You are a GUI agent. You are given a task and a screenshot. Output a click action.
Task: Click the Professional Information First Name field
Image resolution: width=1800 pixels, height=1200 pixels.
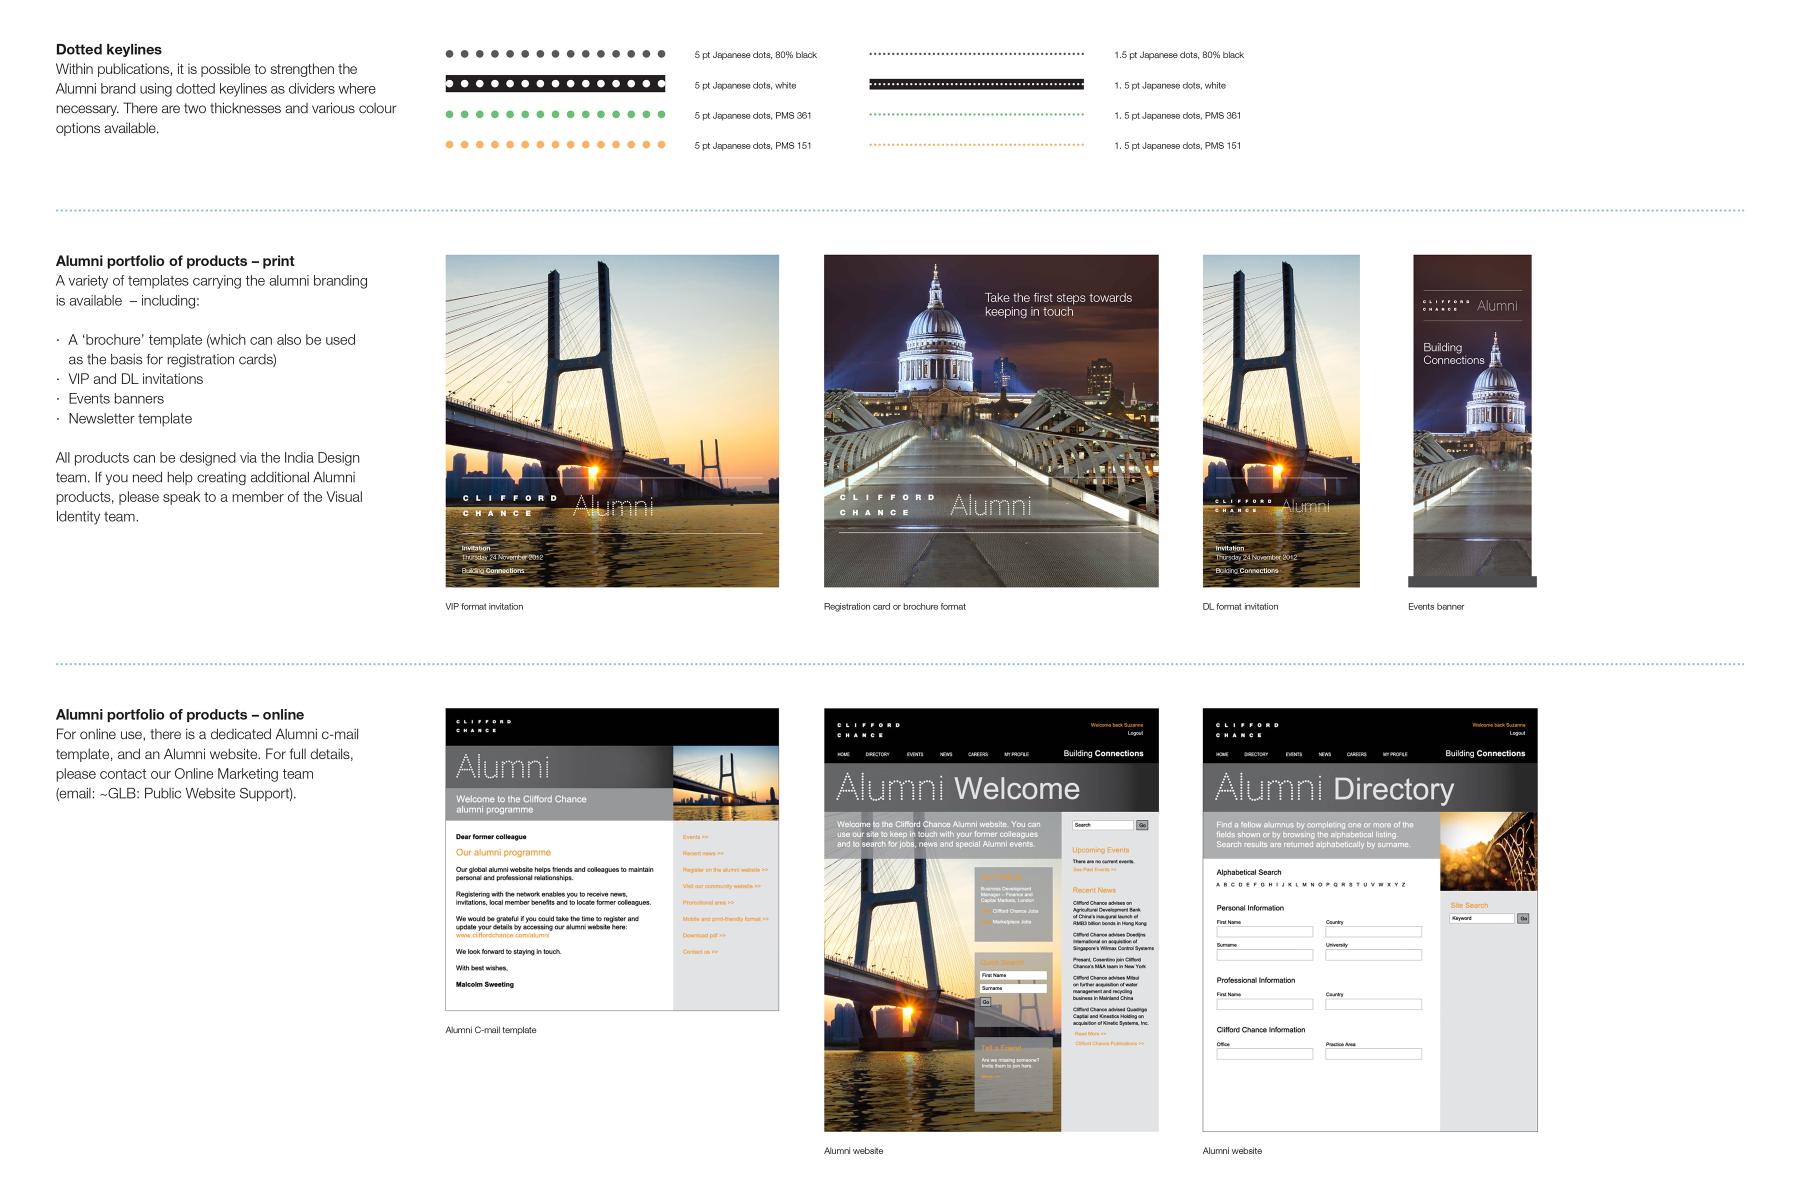point(1264,1004)
